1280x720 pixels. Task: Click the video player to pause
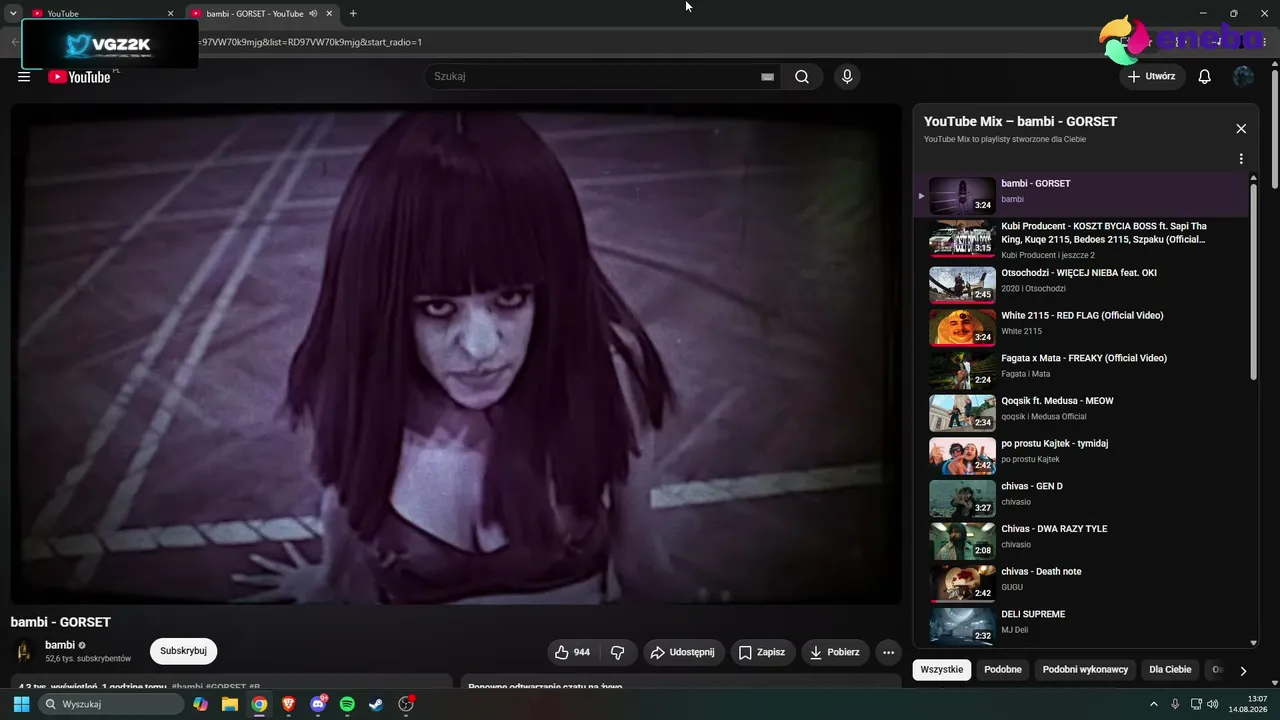456,354
